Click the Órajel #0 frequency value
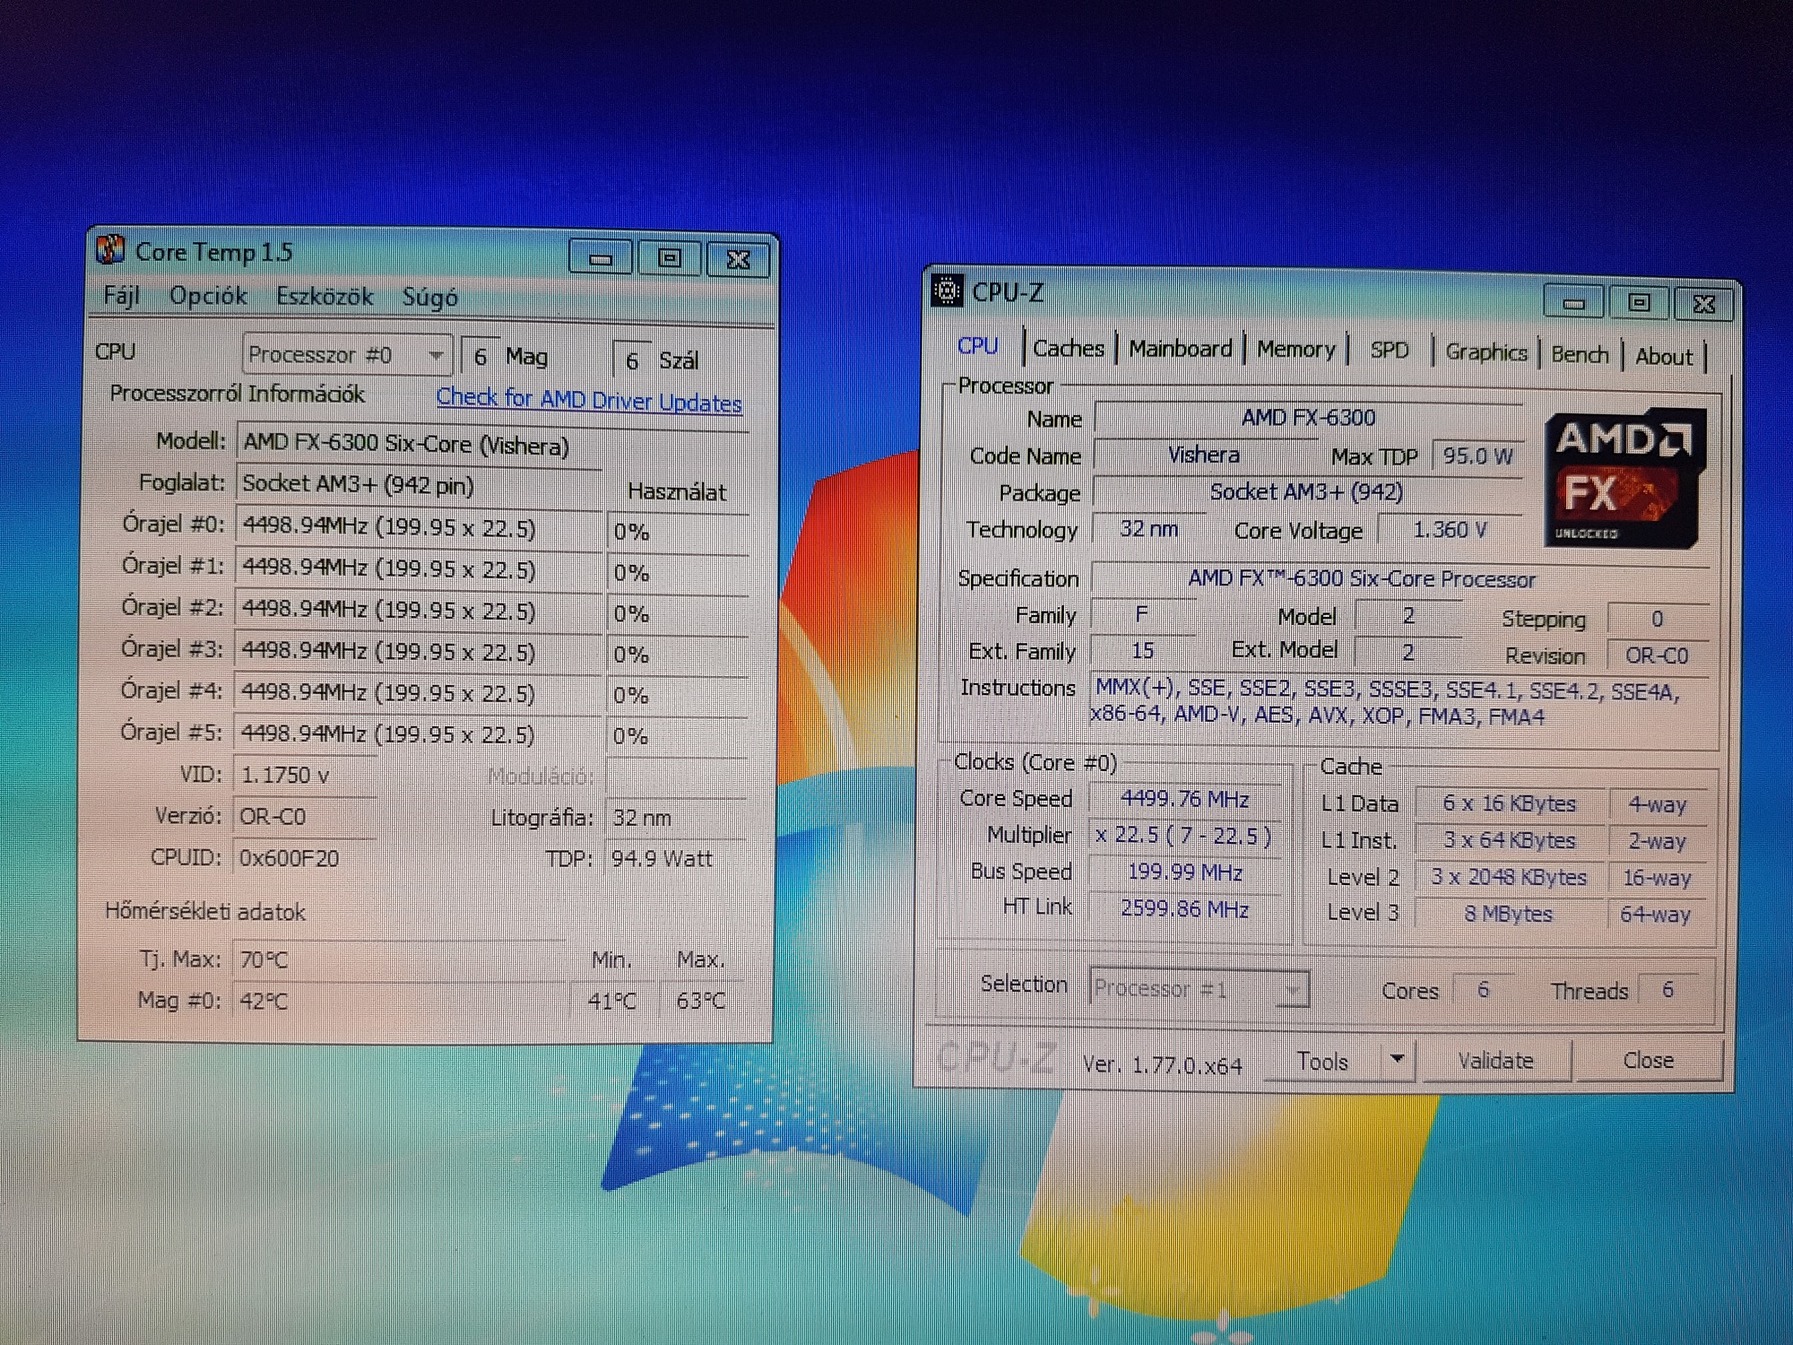The height and width of the screenshot is (1345, 1793). [x=418, y=528]
